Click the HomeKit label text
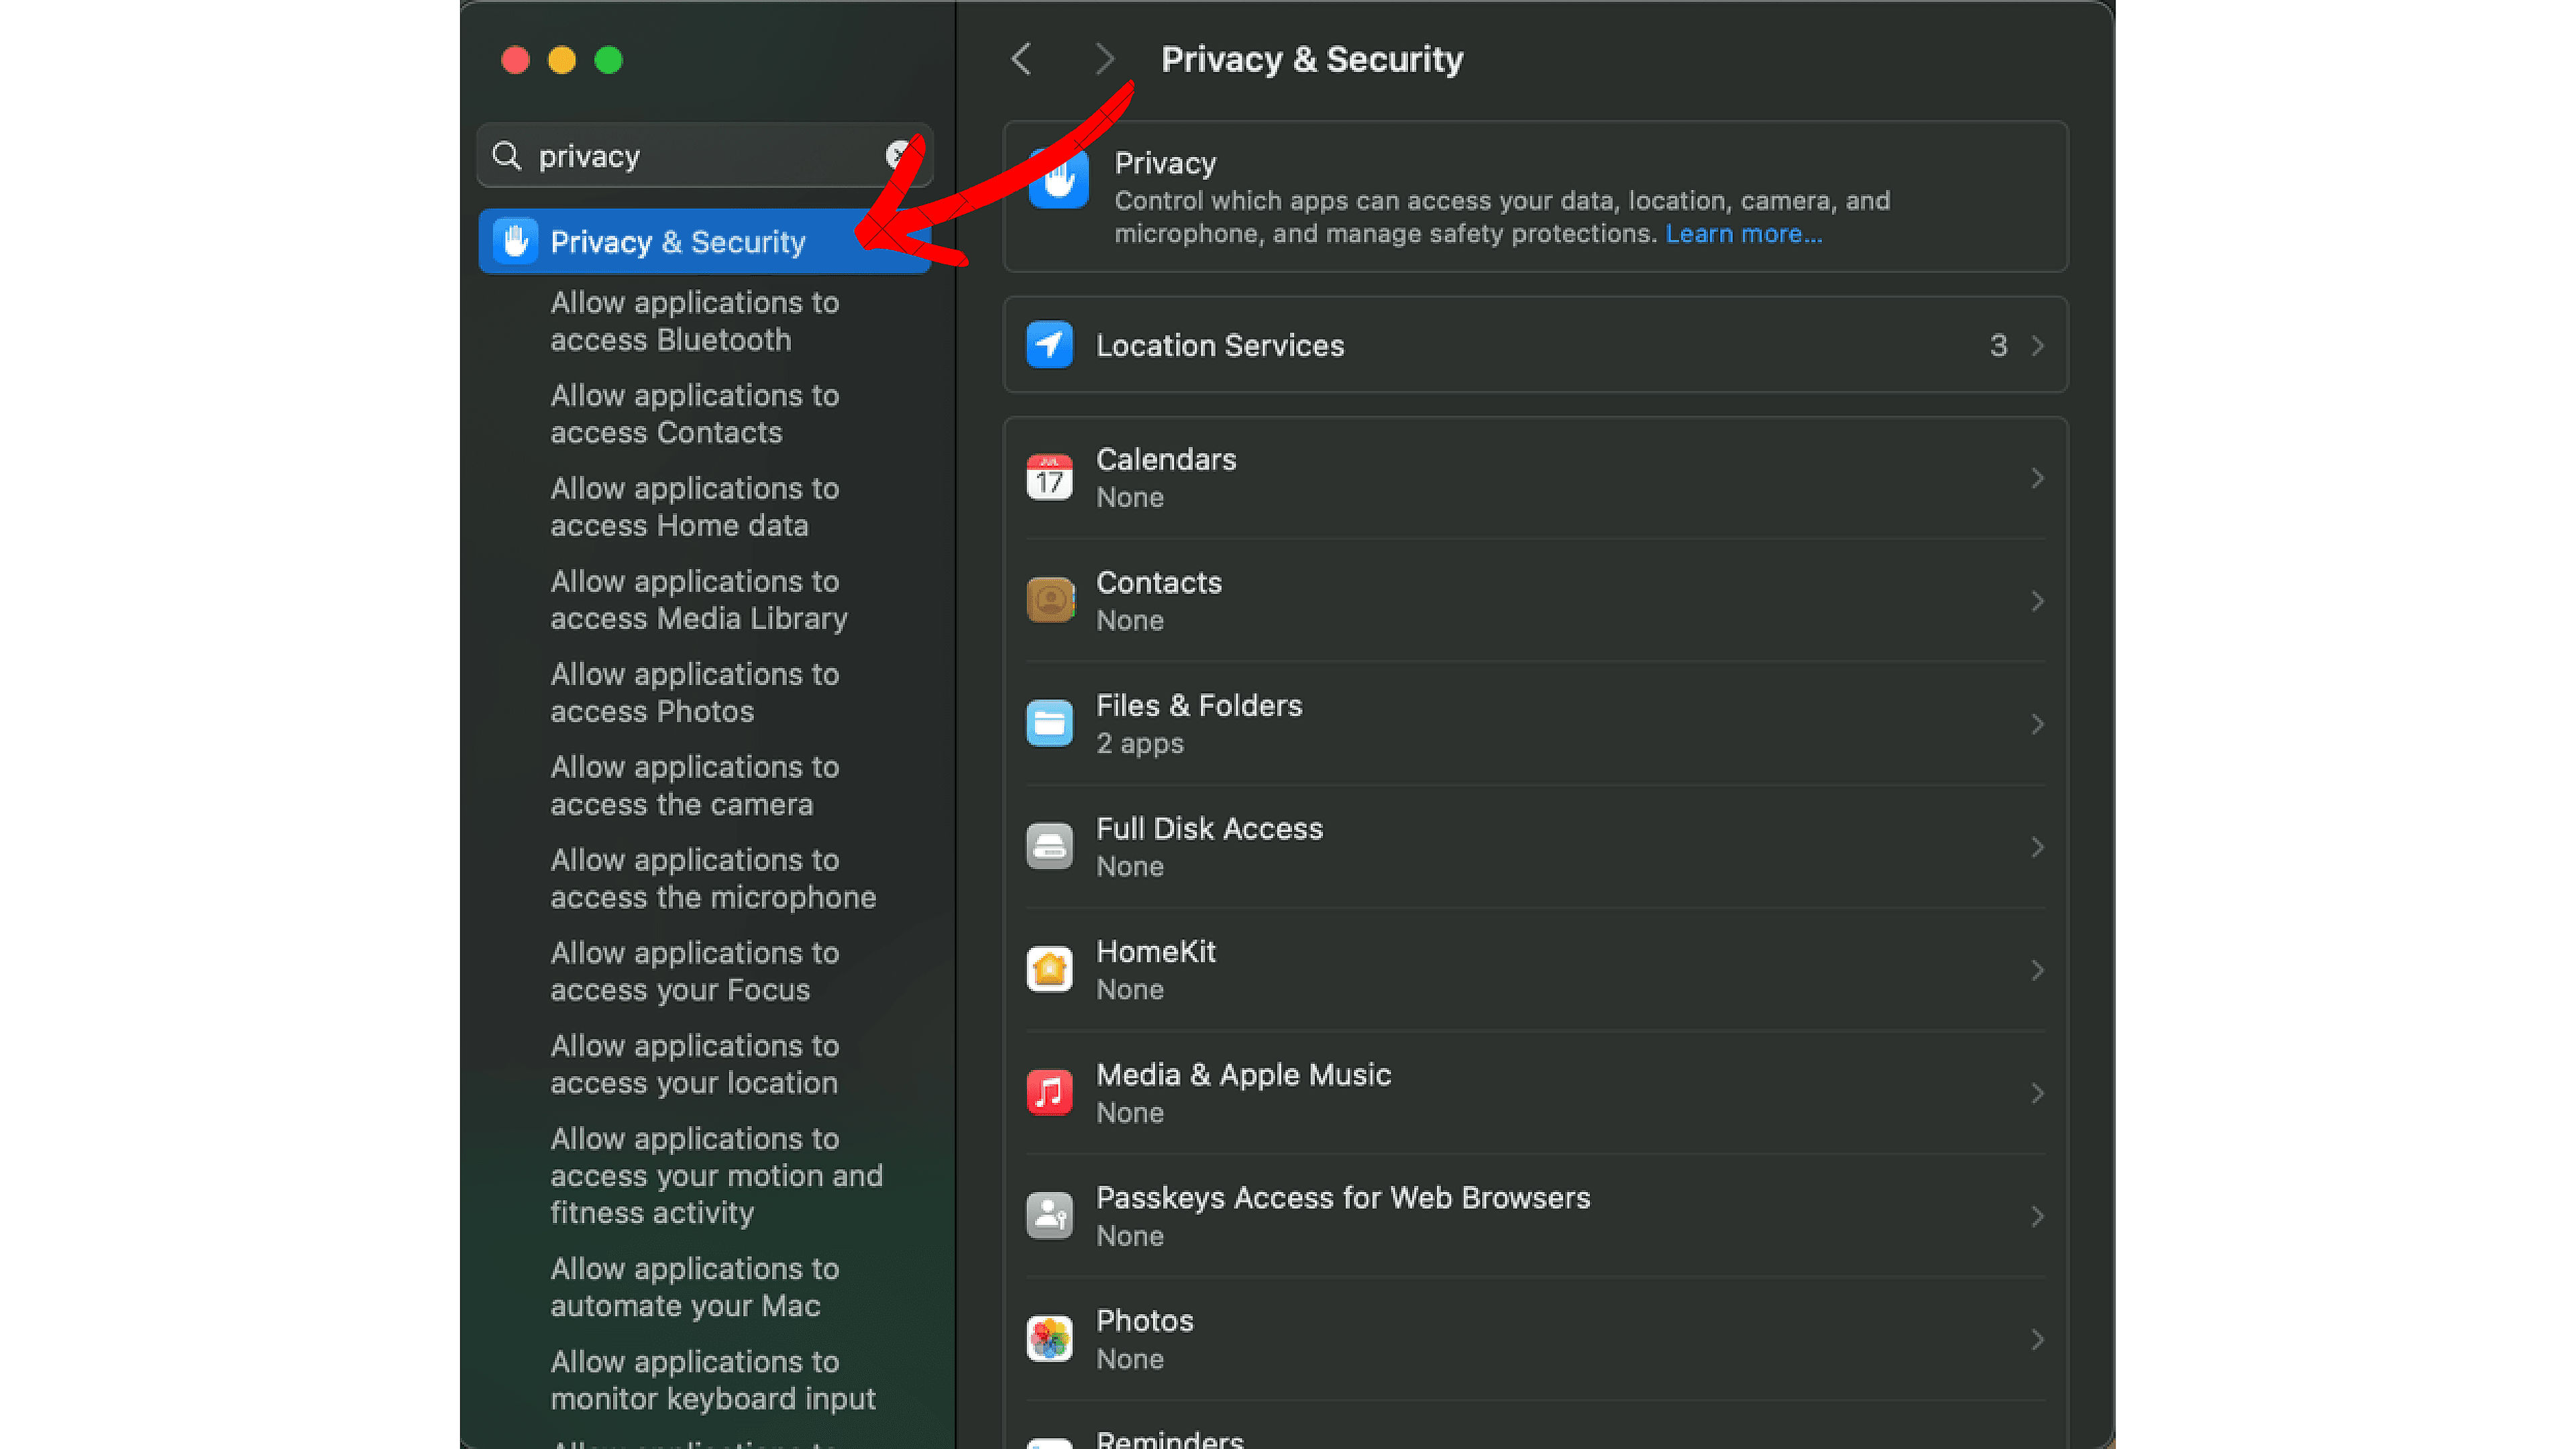 [x=1156, y=952]
